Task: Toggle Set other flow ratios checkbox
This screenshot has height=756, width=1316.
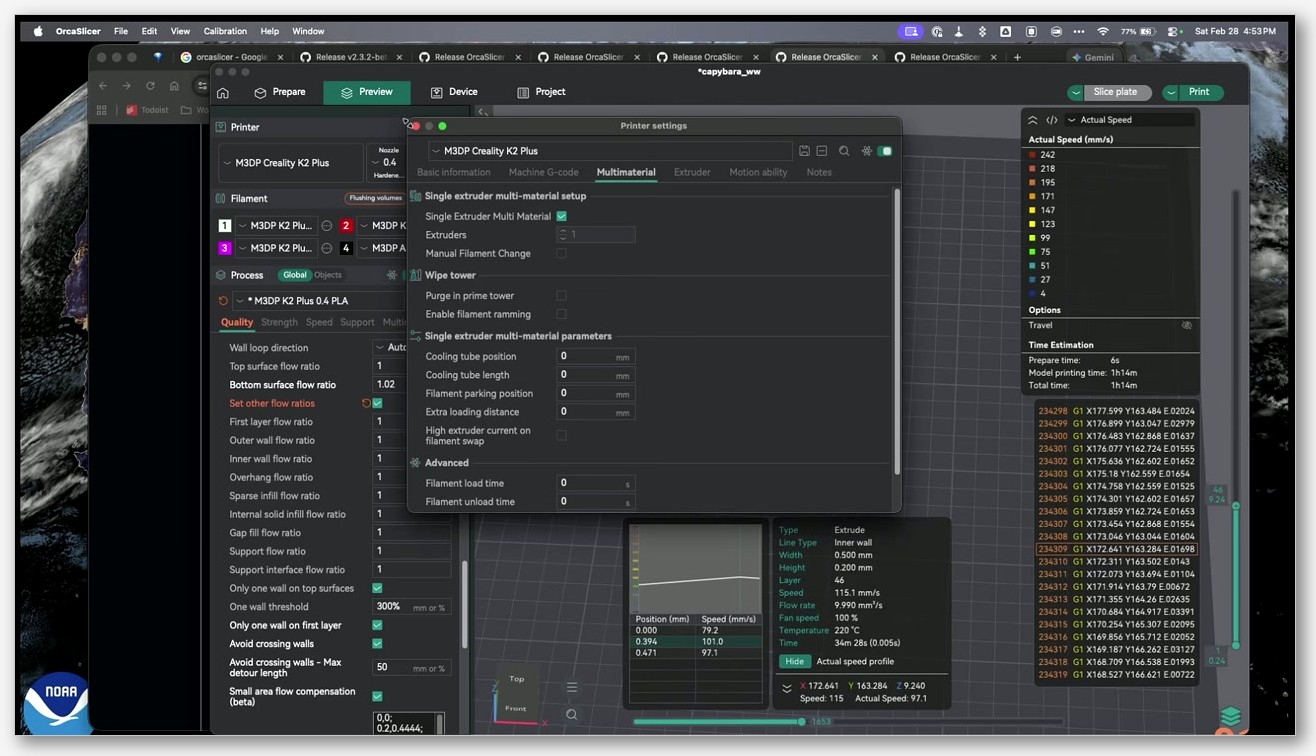Action: tap(377, 403)
